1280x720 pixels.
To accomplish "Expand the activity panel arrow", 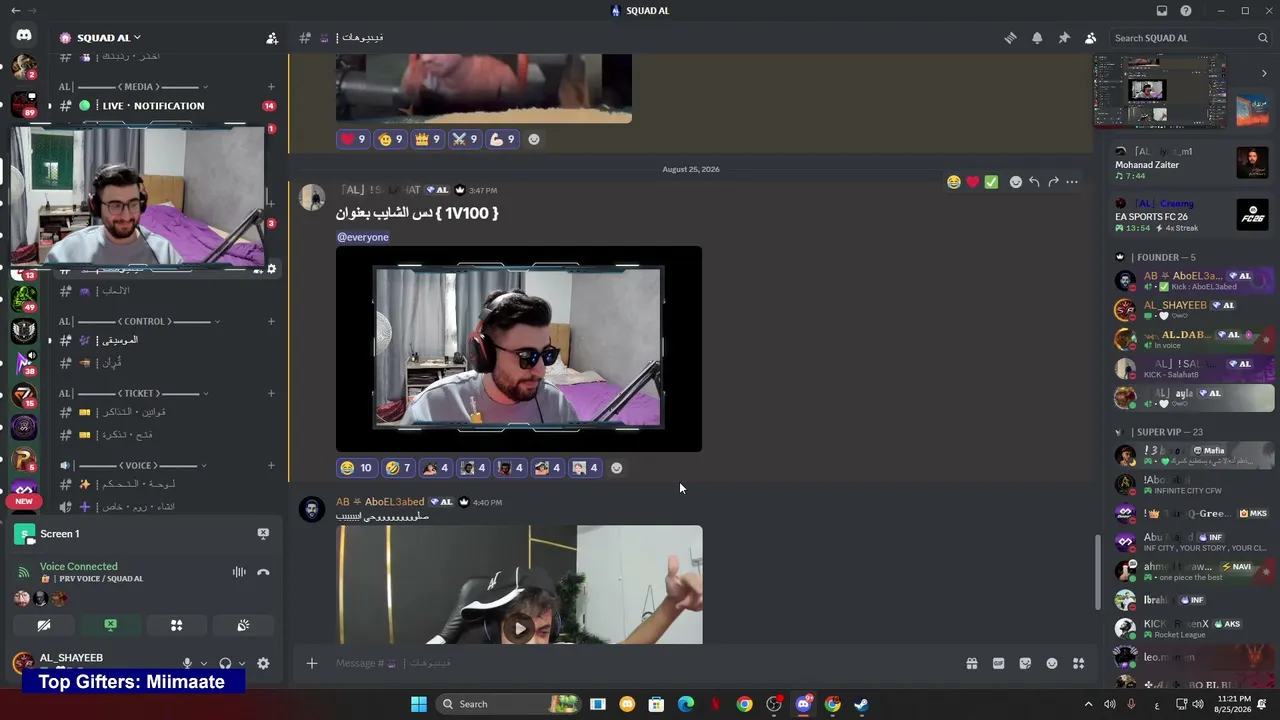I will [1262, 74].
